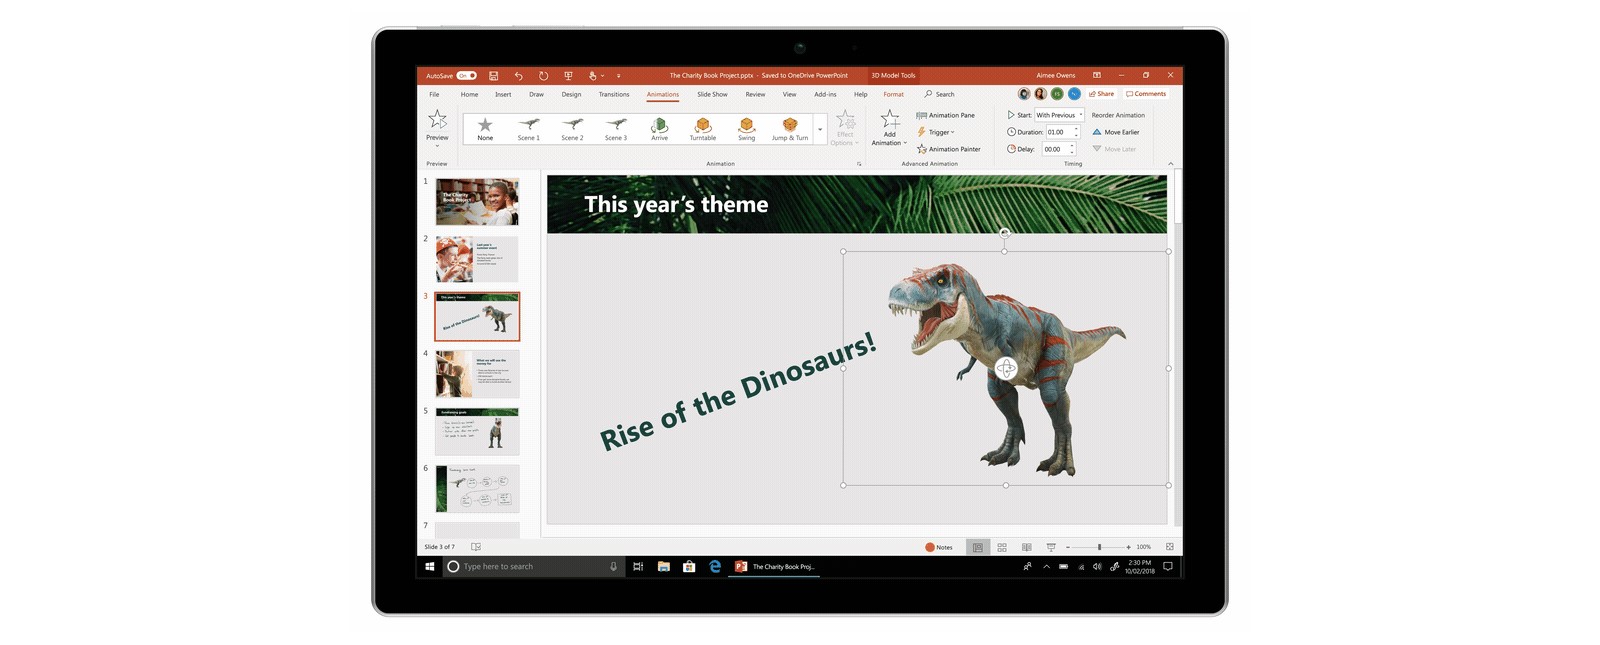
Task: Select the Swing animation
Action: 746,128
